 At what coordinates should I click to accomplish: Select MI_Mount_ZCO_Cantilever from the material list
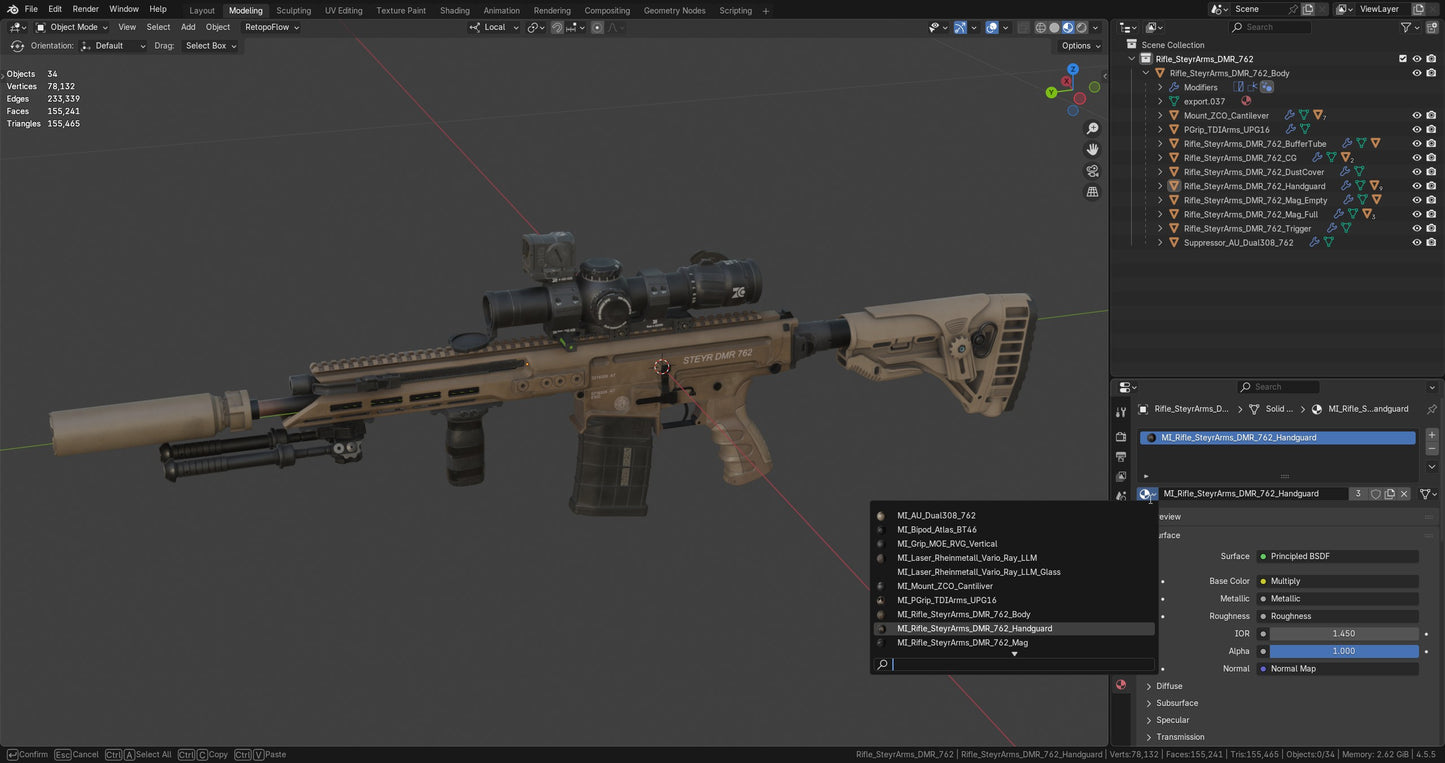point(945,586)
